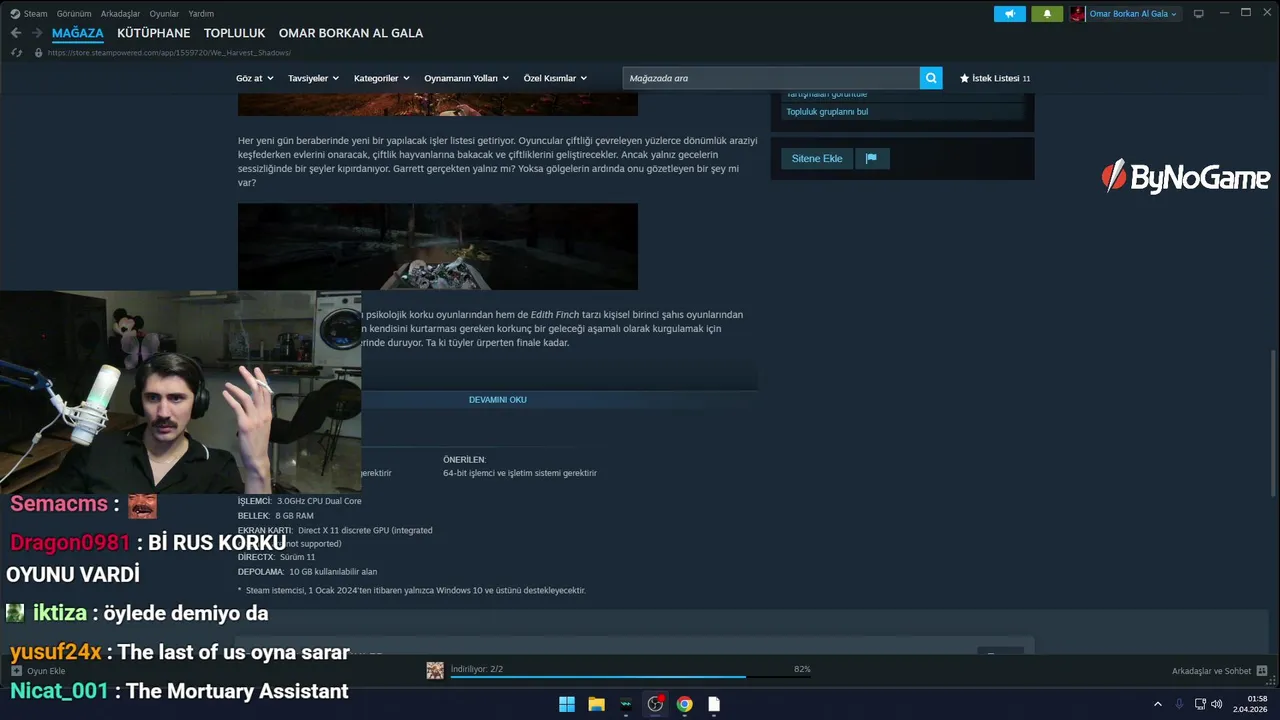The height and width of the screenshot is (720, 1280).
Task: Reload the store page
Action: click(16, 53)
